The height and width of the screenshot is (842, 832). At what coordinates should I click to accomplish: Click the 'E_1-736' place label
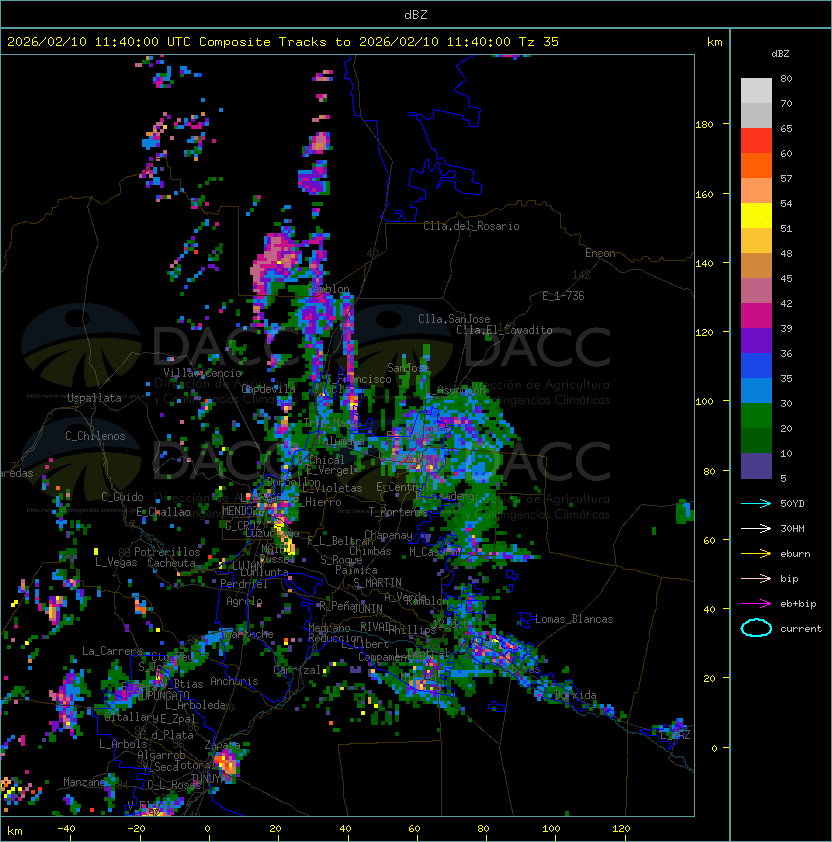(x=563, y=295)
